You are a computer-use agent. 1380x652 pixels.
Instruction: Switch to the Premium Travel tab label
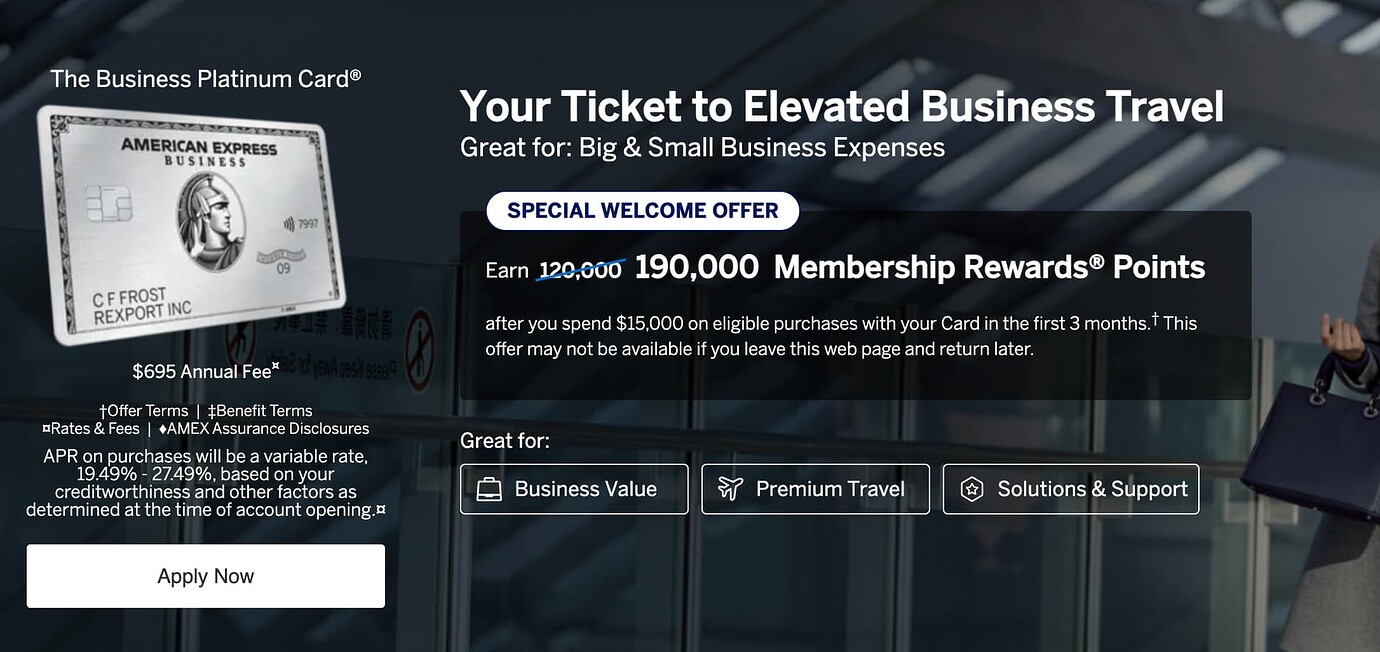pyautogui.click(x=830, y=489)
